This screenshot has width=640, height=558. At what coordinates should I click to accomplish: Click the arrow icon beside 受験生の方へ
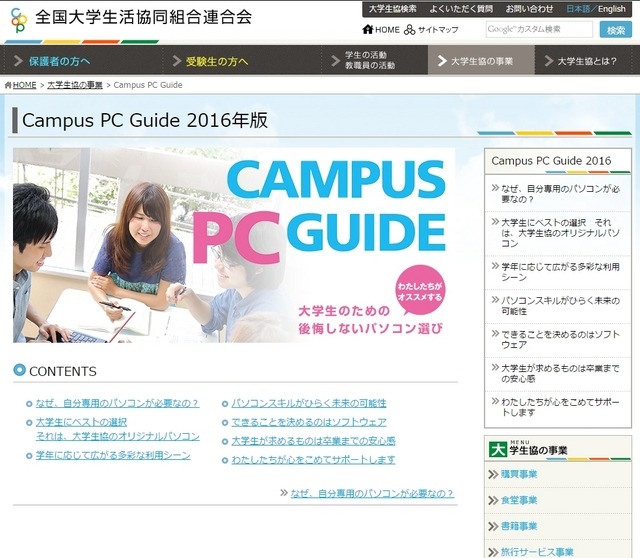(177, 61)
